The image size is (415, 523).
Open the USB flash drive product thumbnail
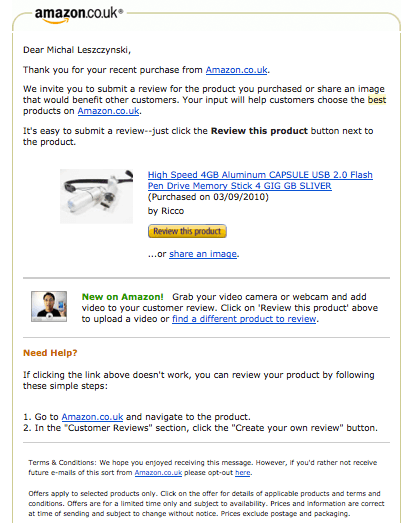click(96, 196)
